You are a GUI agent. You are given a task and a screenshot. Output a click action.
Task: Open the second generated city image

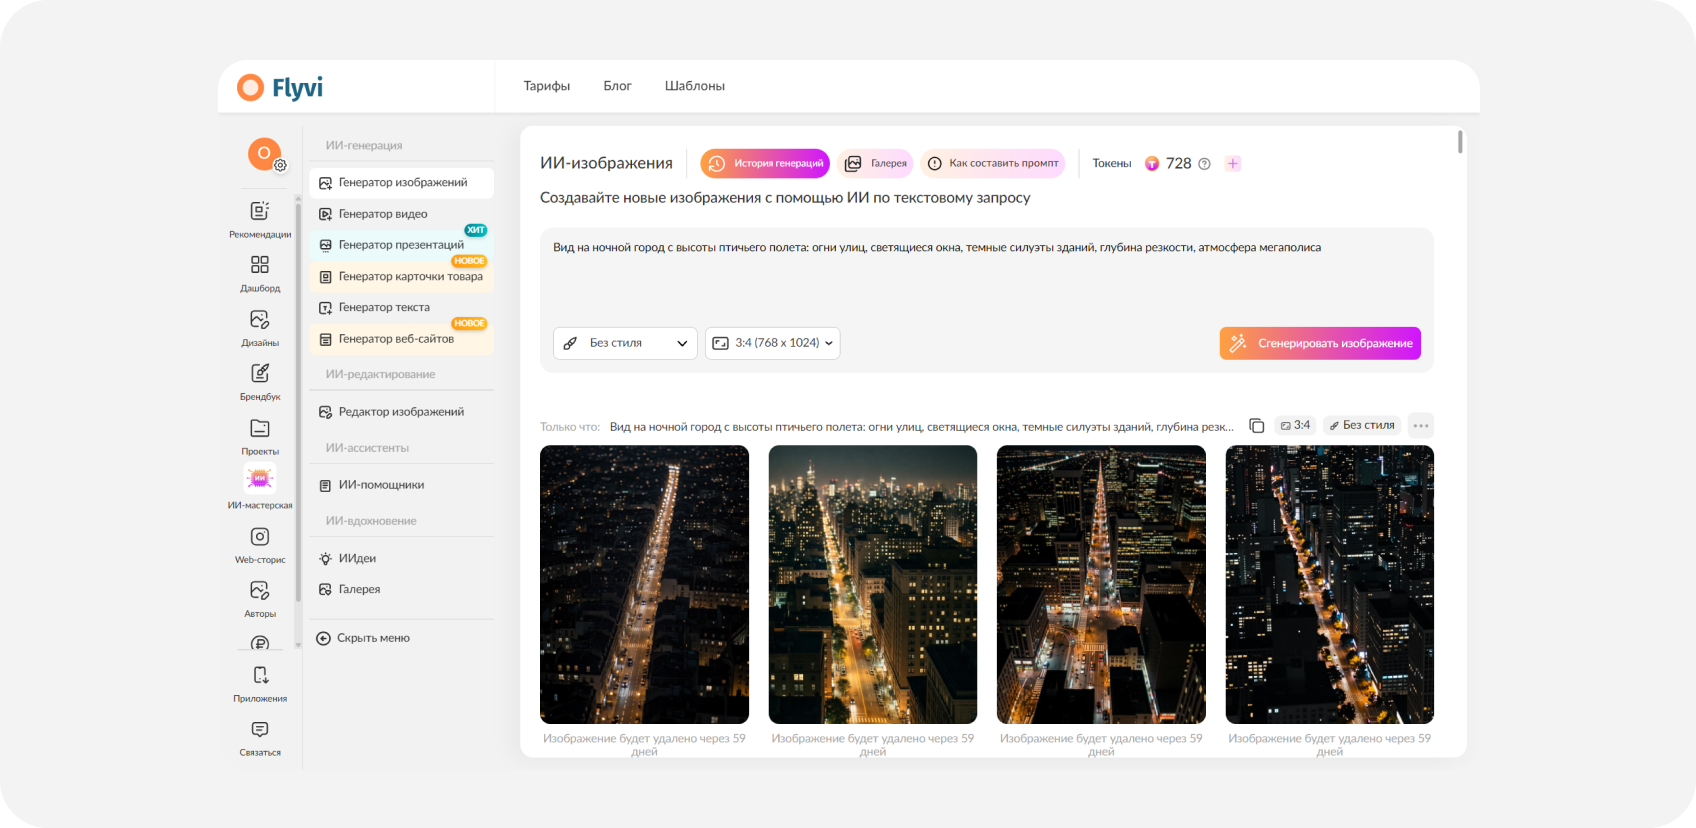(873, 584)
